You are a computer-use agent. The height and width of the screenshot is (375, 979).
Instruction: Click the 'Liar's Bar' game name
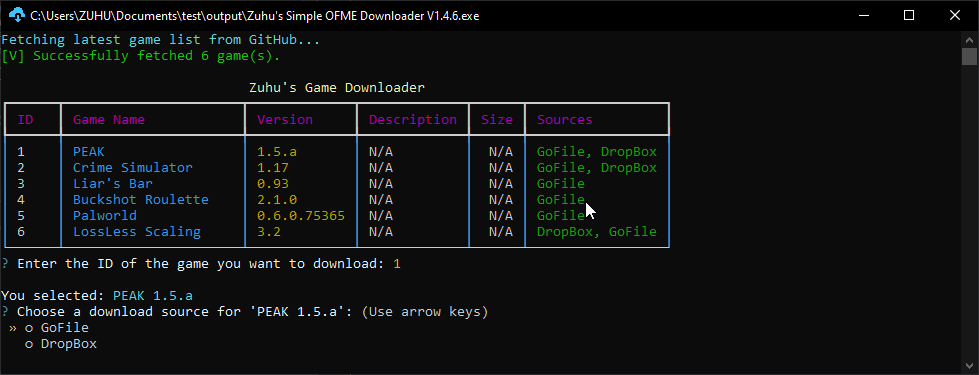click(113, 184)
